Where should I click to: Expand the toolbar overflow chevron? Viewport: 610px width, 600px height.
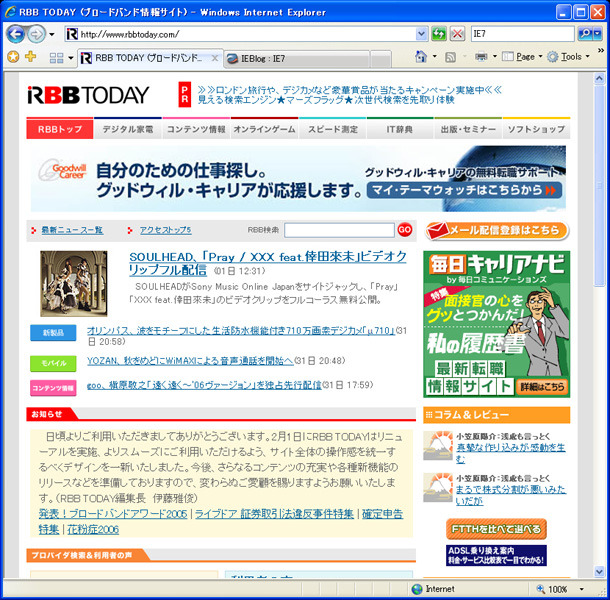click(601, 51)
